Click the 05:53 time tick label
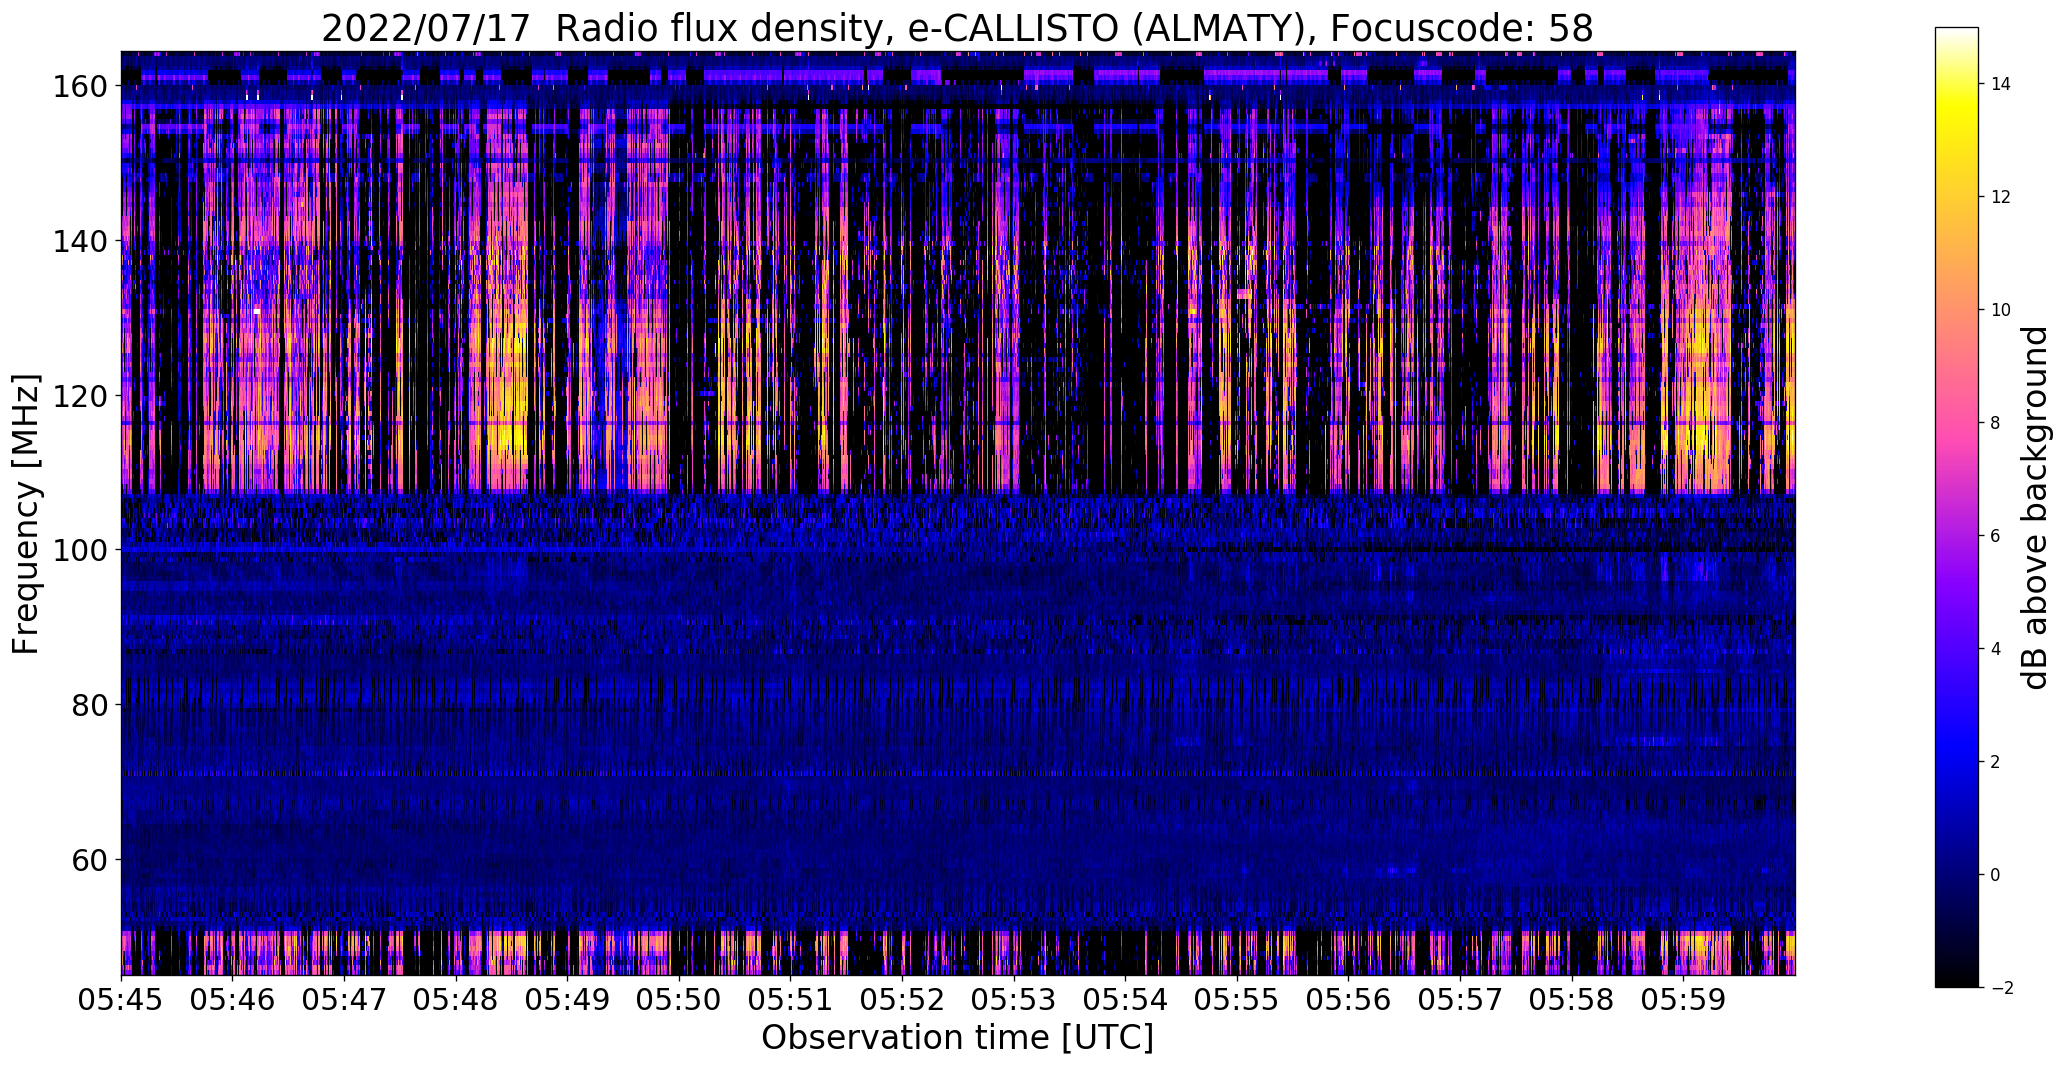2066x1067 pixels. (x=1014, y=999)
